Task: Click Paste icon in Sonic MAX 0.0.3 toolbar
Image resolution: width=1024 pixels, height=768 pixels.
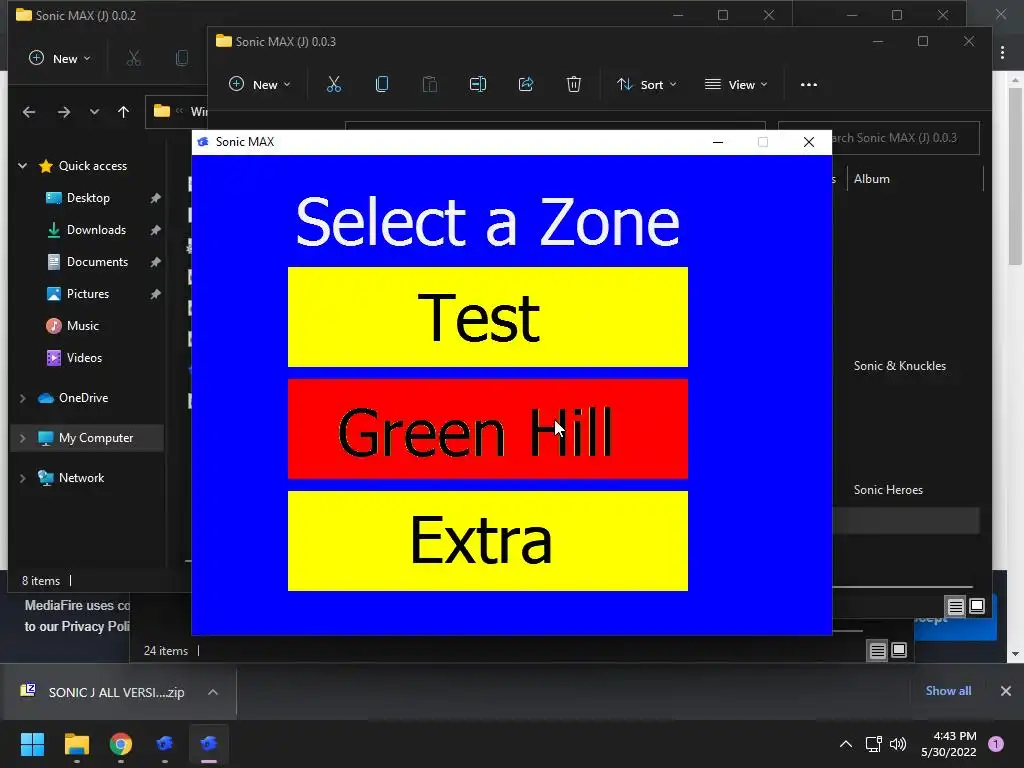Action: coord(430,84)
